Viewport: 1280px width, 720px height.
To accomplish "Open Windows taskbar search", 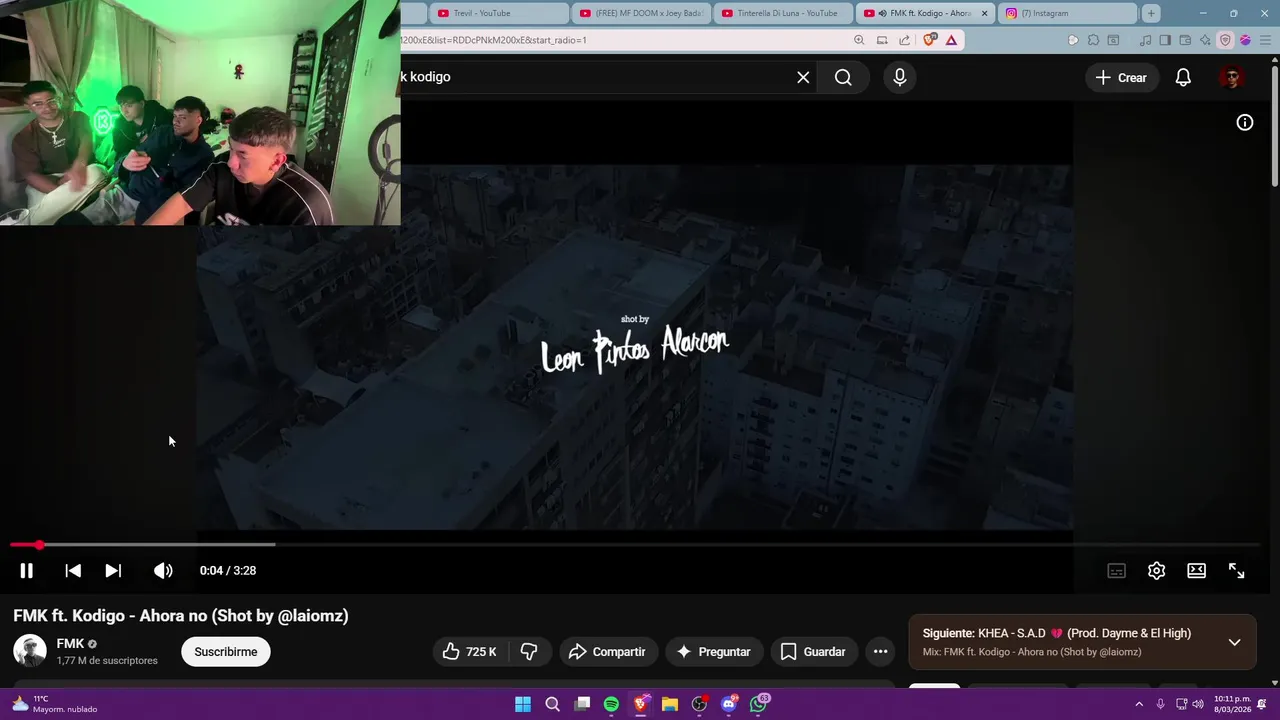I will (552, 704).
